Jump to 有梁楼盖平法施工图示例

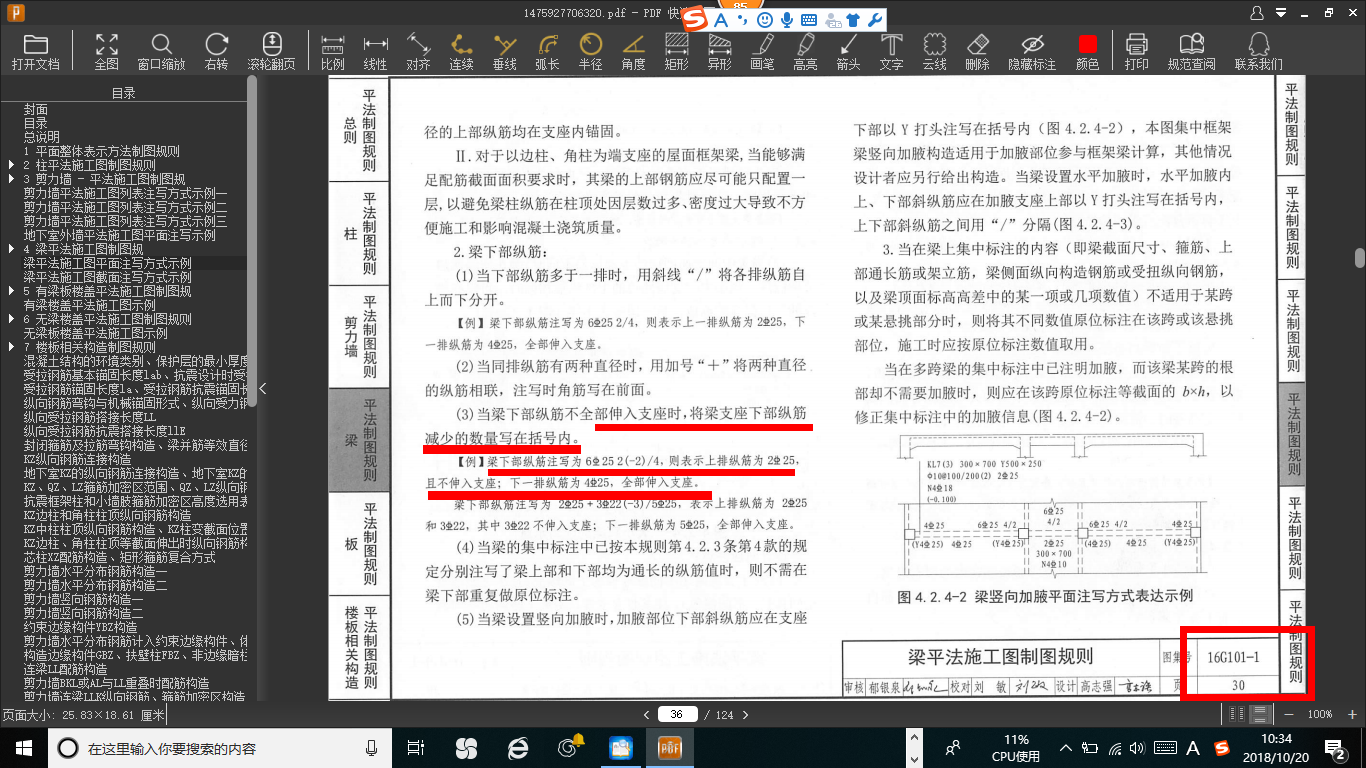click(90, 305)
